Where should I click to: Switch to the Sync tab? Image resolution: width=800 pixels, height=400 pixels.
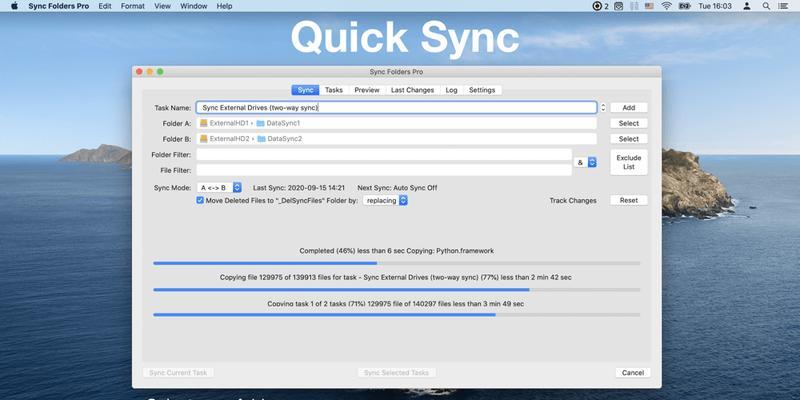305,90
